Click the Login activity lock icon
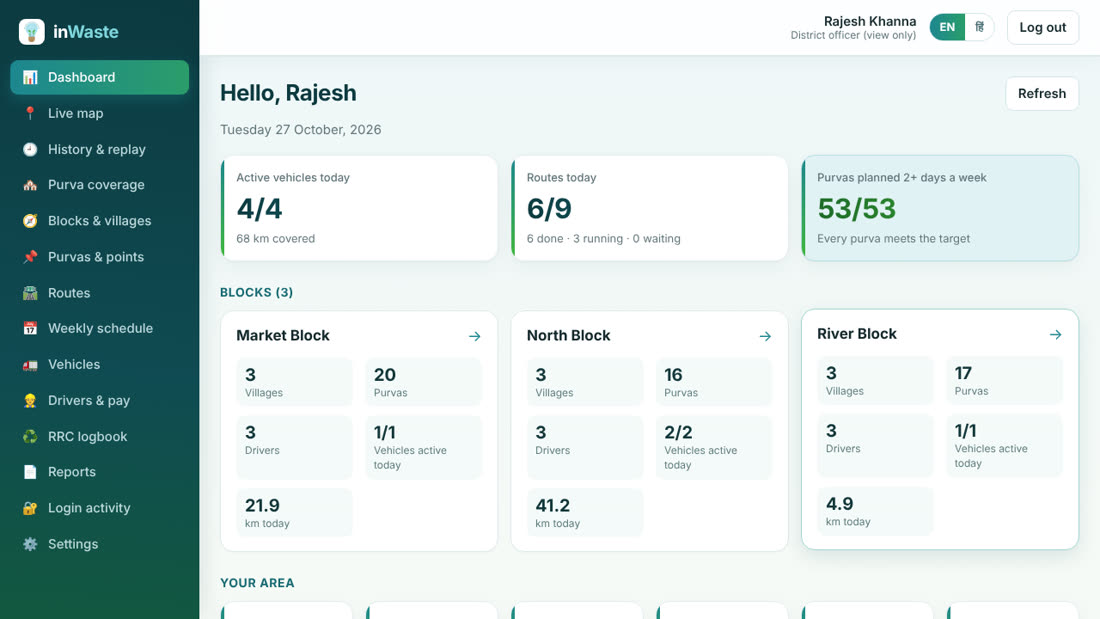 [29, 508]
